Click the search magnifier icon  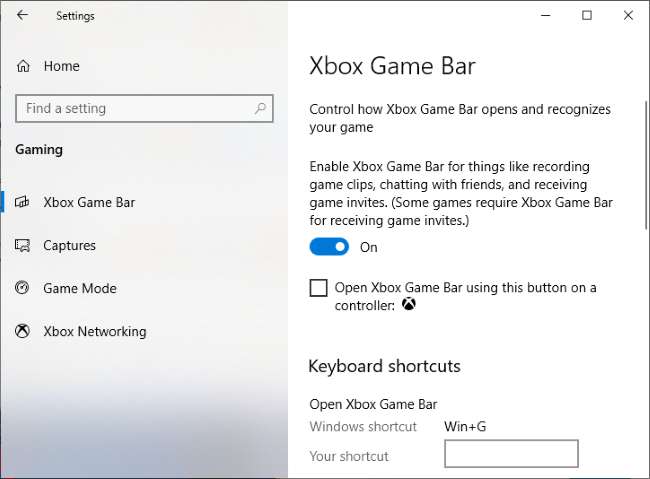pos(260,108)
